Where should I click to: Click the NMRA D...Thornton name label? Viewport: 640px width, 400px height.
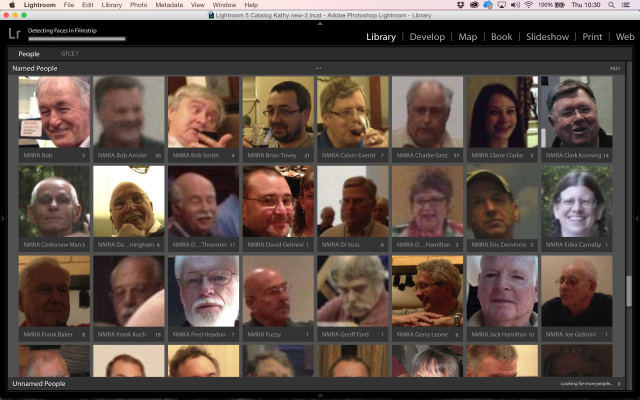click(x=200, y=245)
